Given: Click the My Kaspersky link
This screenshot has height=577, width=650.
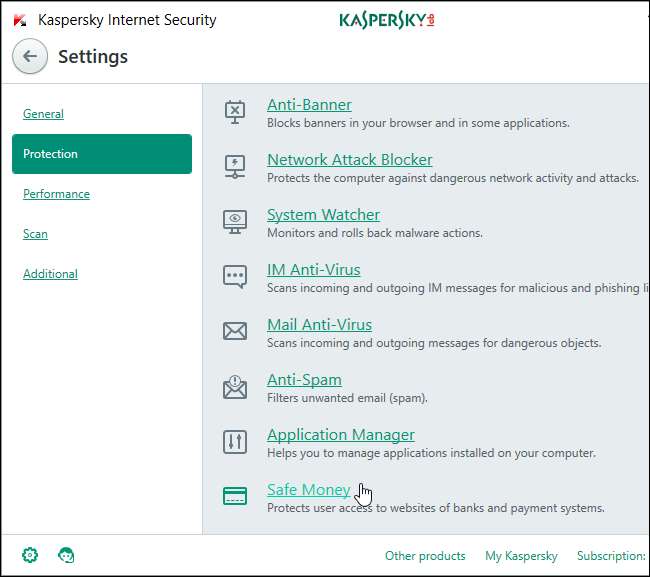Looking at the screenshot, I should pyautogui.click(x=521, y=556).
